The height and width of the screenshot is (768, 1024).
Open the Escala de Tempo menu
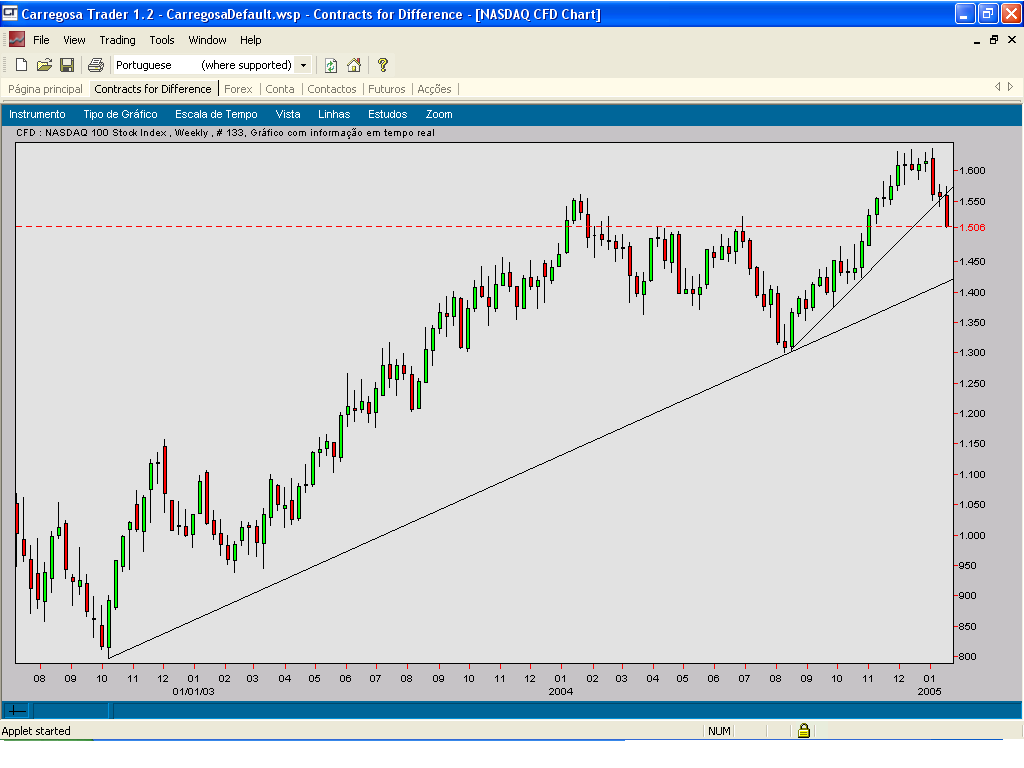pos(216,114)
